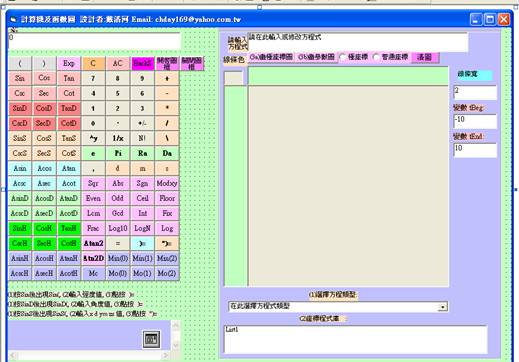Click the Exp button

[x=69, y=63]
